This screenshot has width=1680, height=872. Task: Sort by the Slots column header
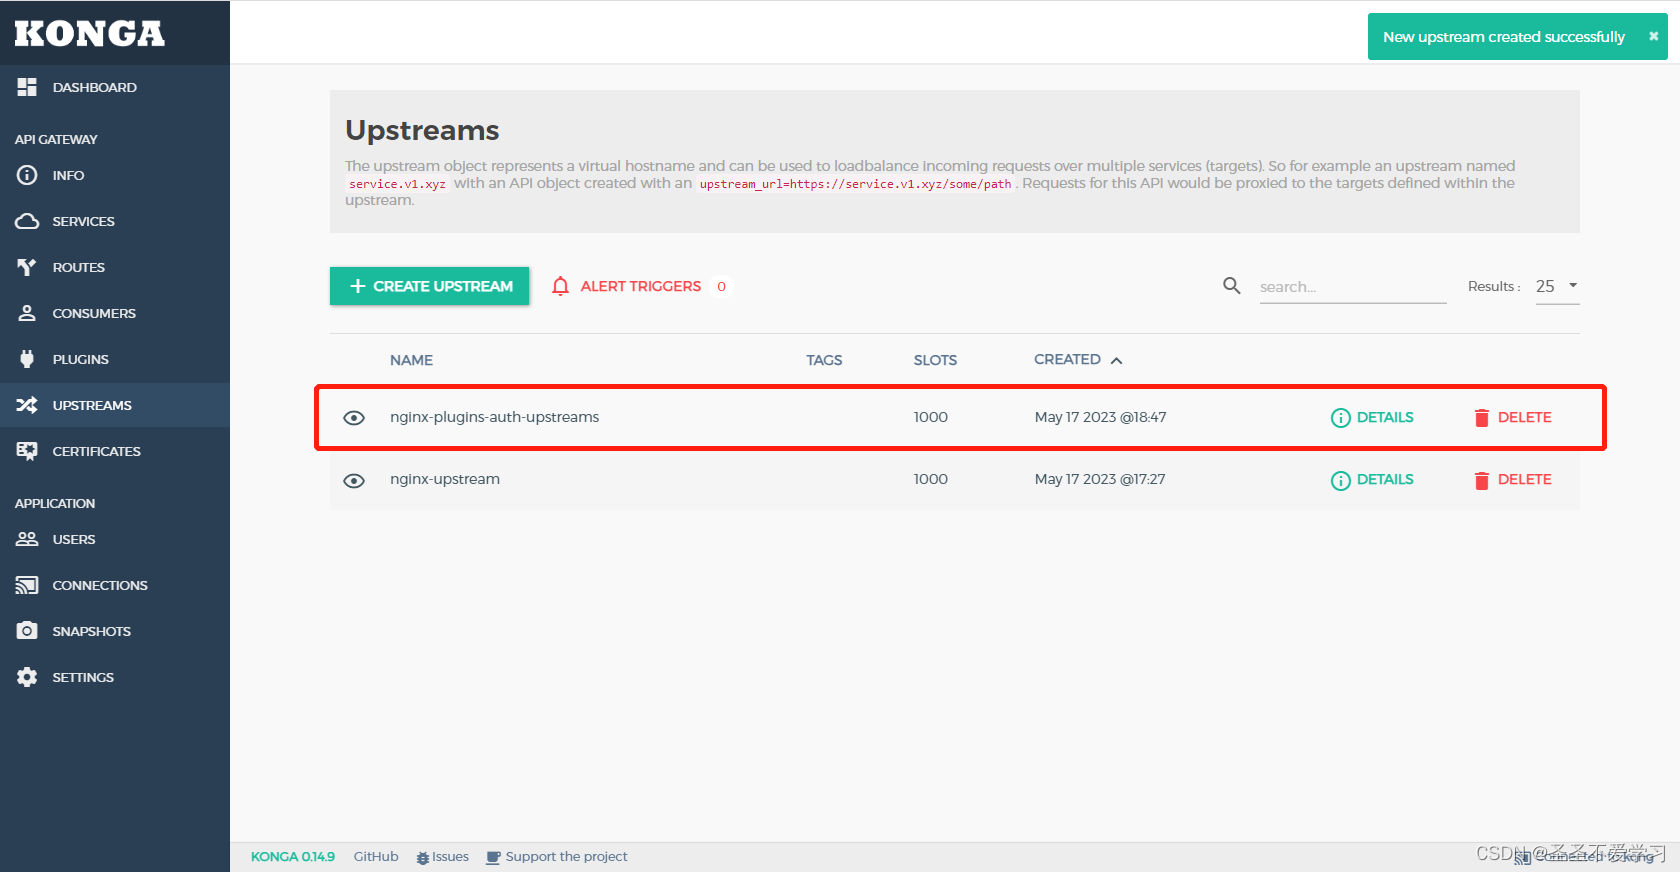(935, 360)
